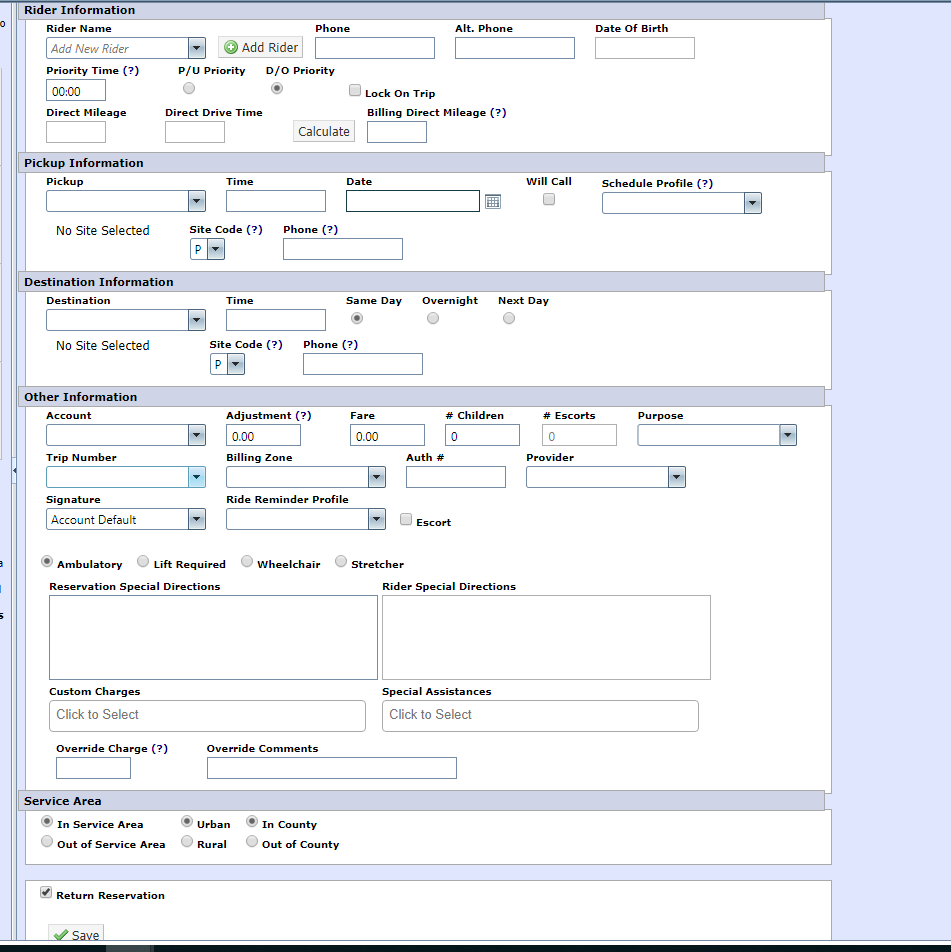Select the P/U Priority radio button
Screen dimensions: 951x952
click(x=189, y=88)
